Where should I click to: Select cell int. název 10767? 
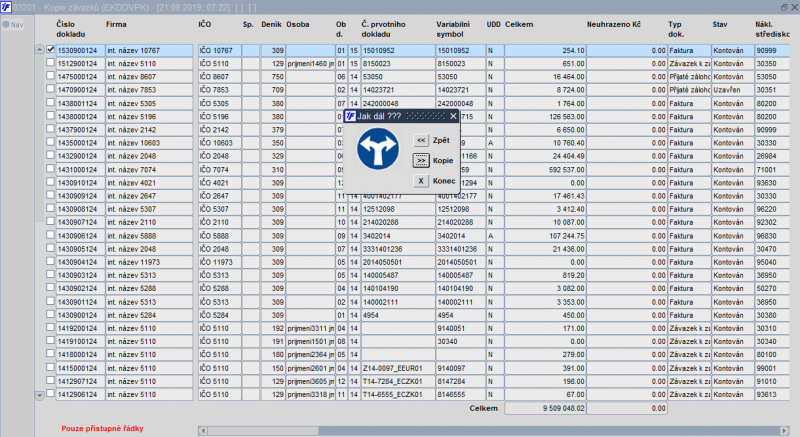coord(149,50)
